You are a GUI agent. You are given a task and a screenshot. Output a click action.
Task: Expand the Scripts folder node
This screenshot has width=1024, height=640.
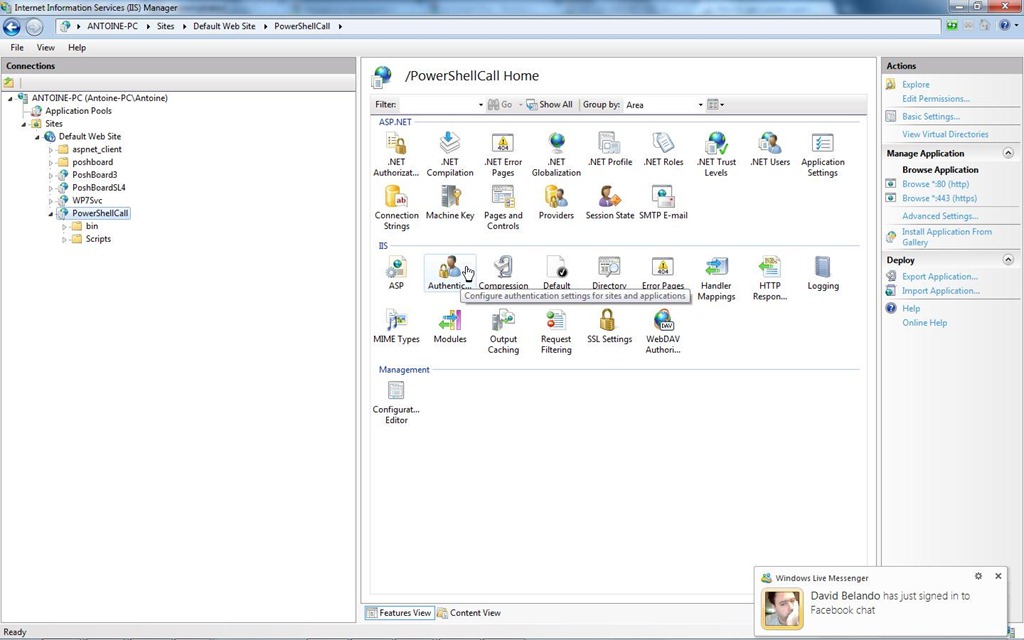pyautogui.click(x=64, y=240)
